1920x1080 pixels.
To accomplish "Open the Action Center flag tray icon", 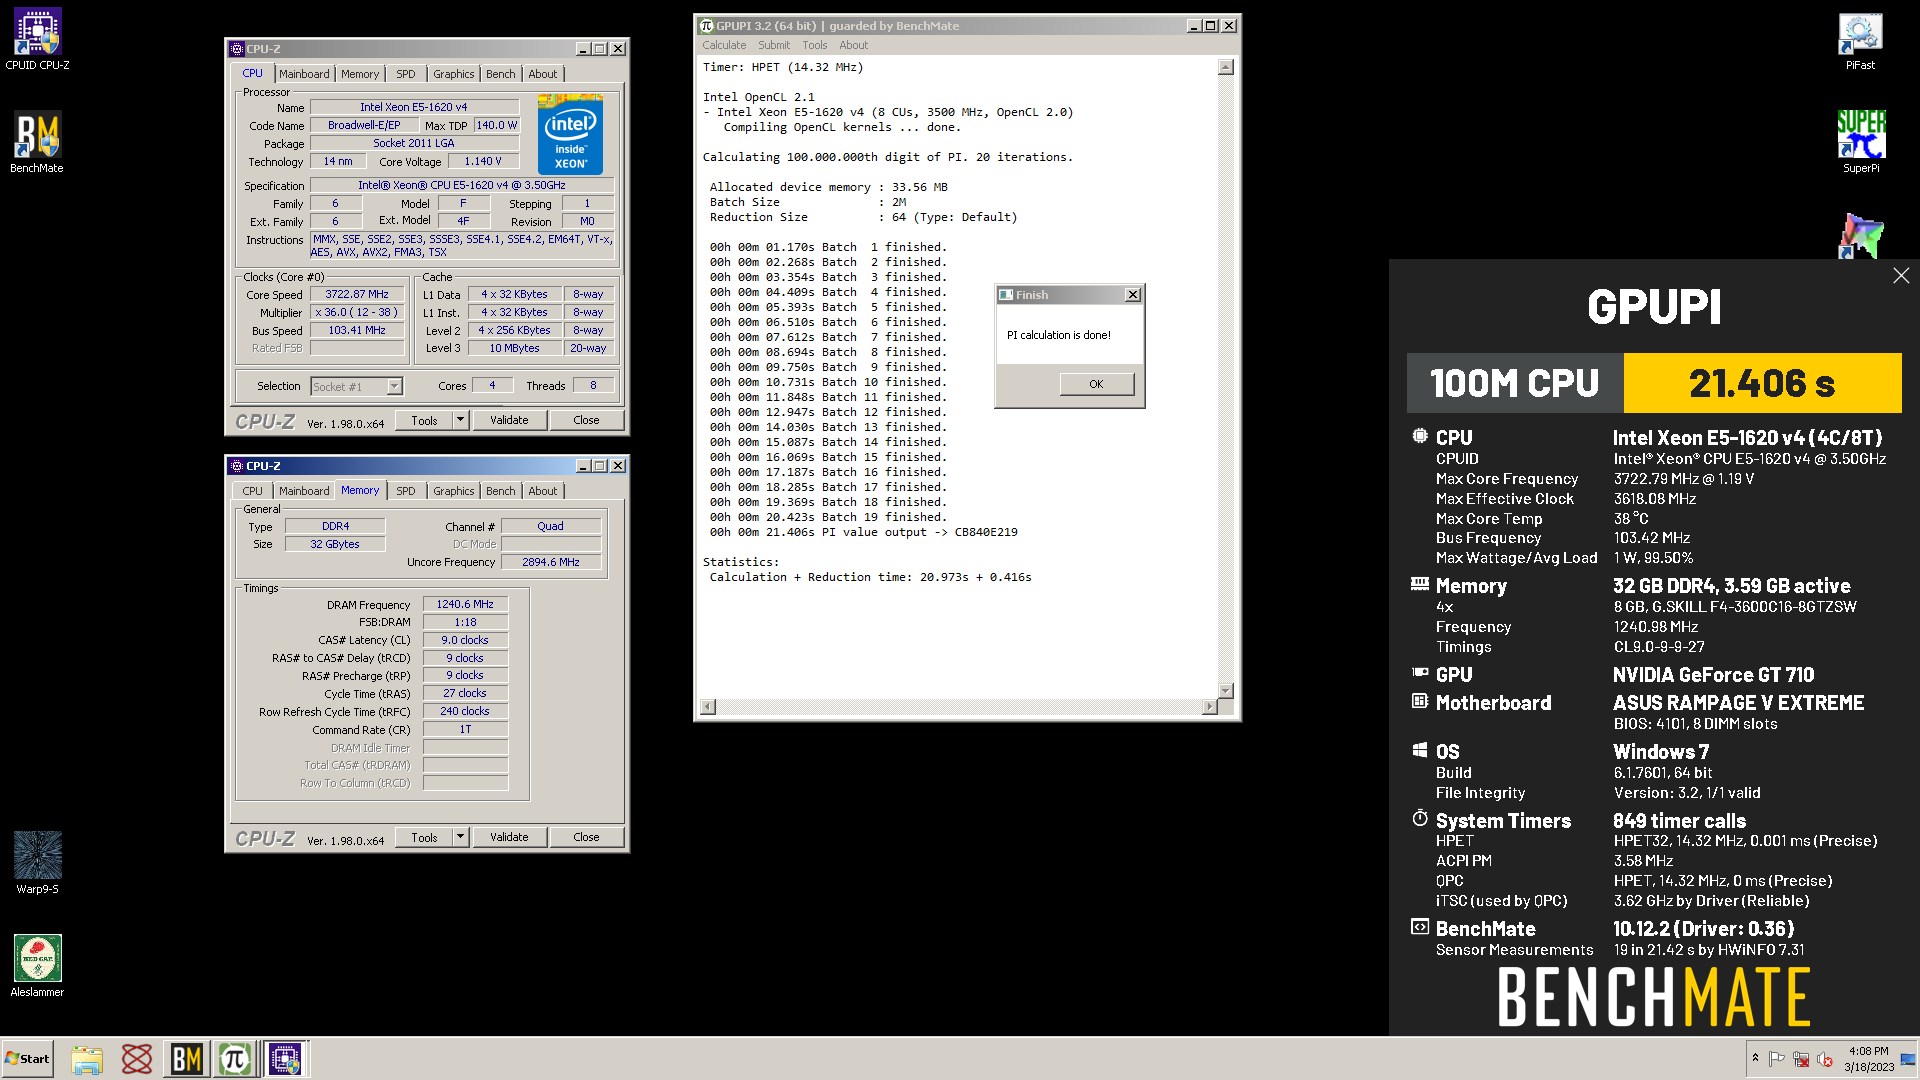I will pos(1777,1059).
